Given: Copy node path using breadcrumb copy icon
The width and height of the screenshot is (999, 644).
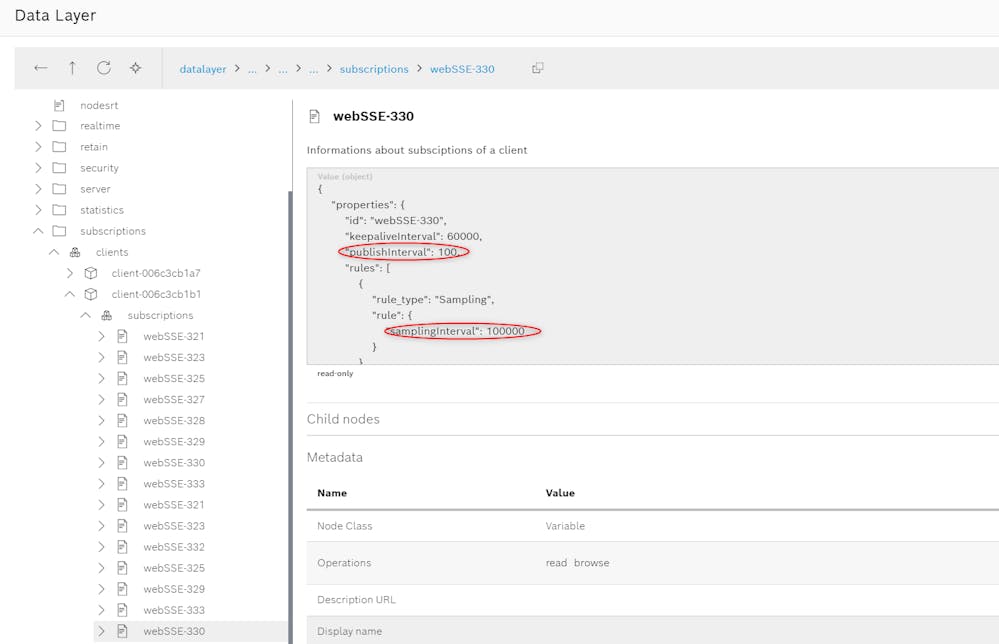Looking at the screenshot, I should pyautogui.click(x=538, y=68).
